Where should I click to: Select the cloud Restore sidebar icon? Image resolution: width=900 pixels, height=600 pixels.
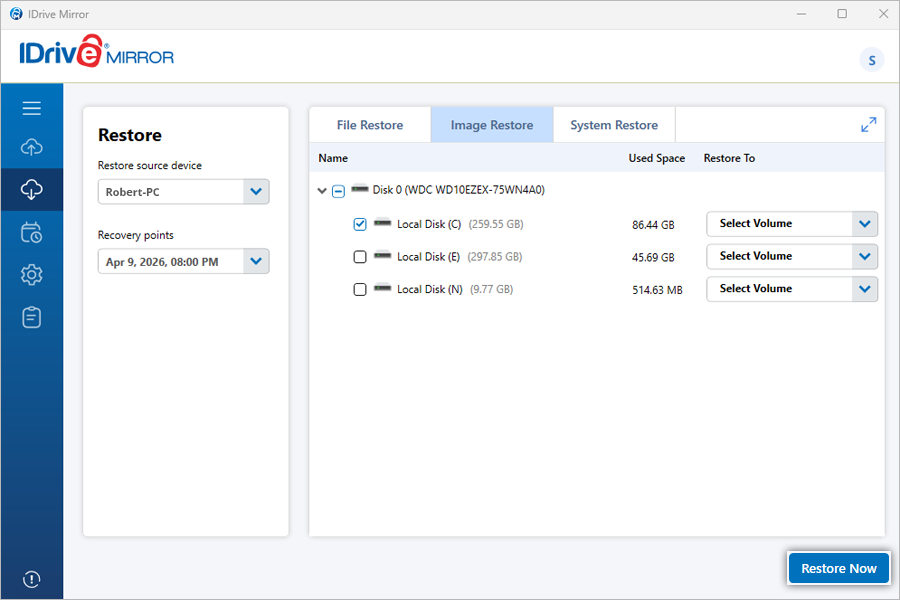pos(31,189)
